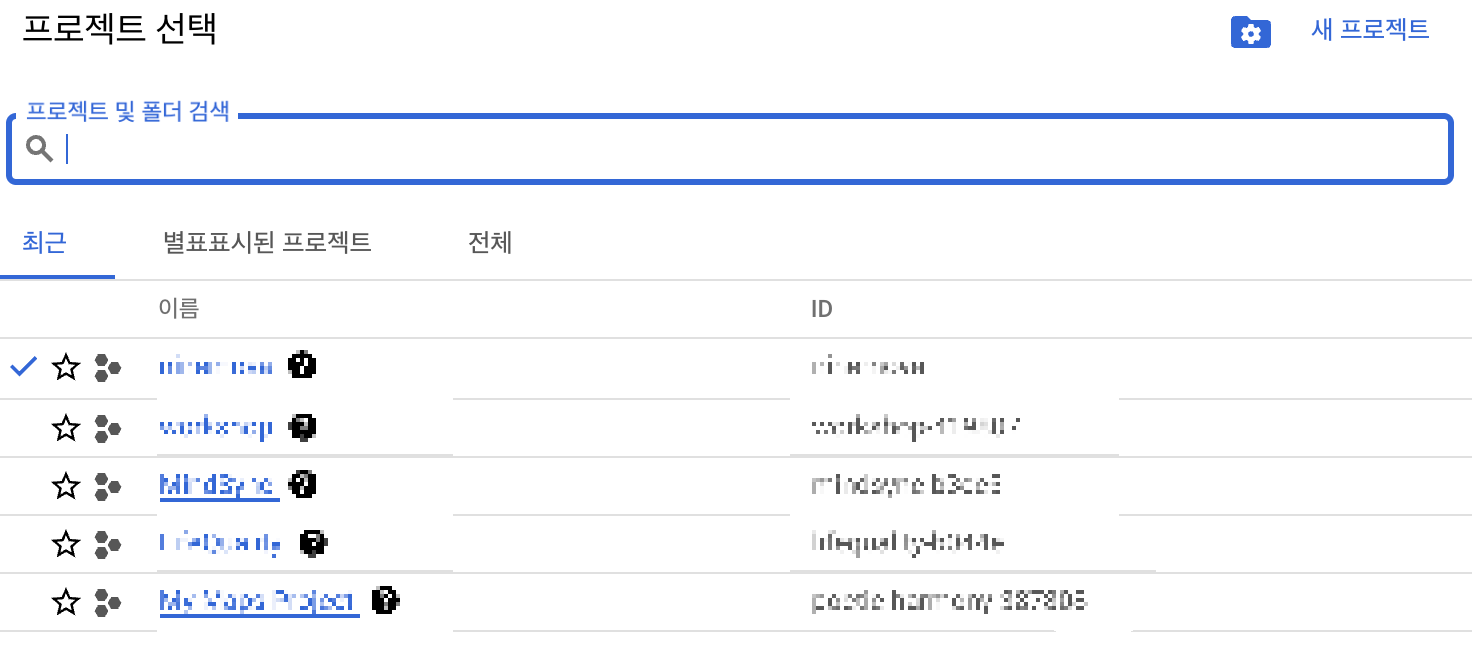
Task: Click the magnifier icon in the search box
Action: (40, 149)
